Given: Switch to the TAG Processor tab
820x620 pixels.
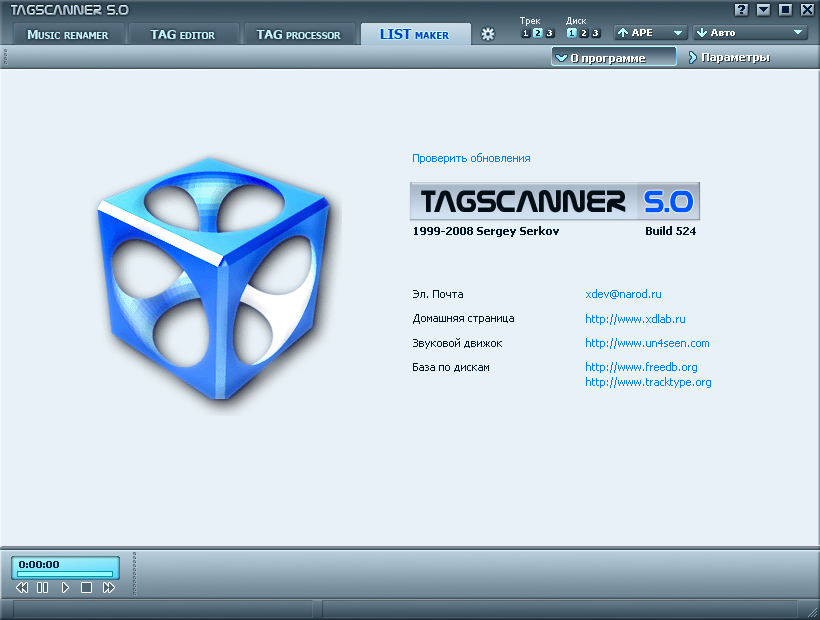Looking at the screenshot, I should 298,35.
